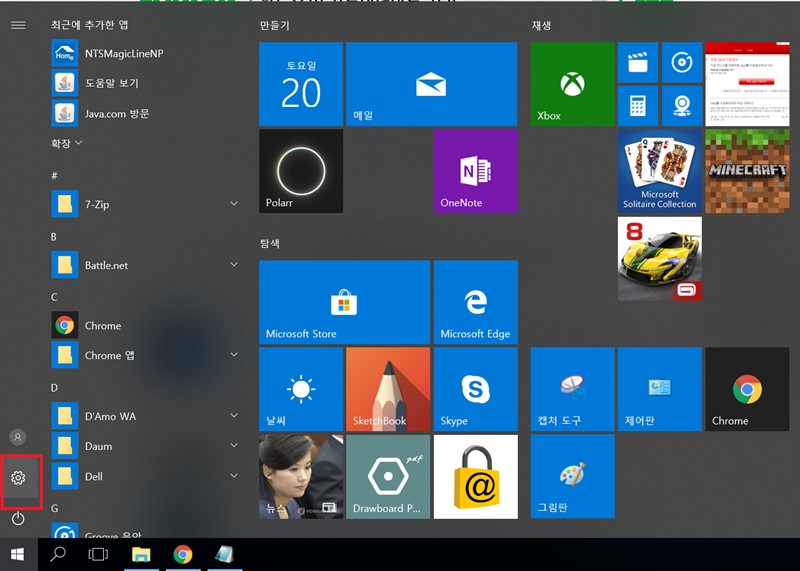Click the G letter index header
This screenshot has height=571, width=800.
click(x=55, y=508)
